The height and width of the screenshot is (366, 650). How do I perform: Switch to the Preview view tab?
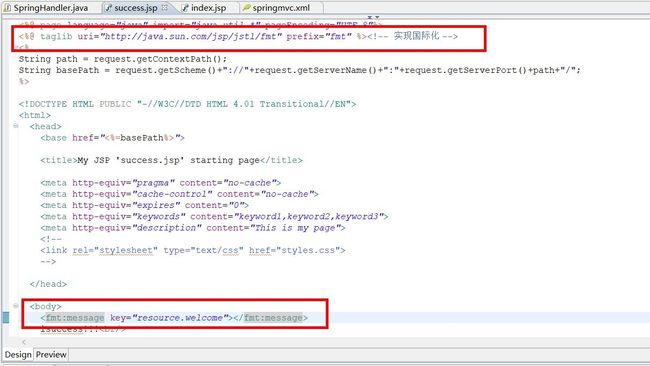51,355
